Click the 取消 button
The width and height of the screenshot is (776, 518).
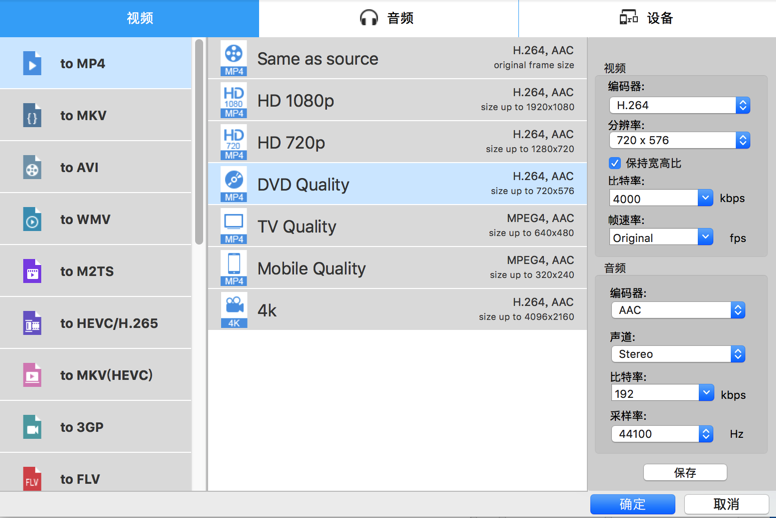(727, 504)
